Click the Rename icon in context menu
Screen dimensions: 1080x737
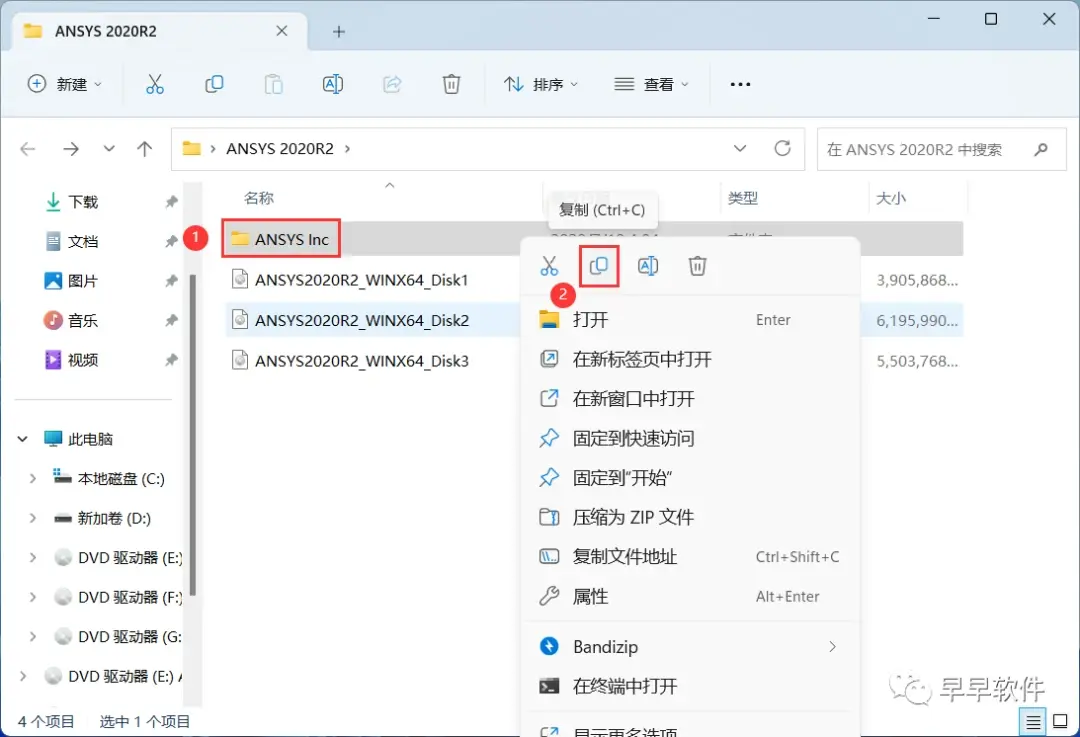648,266
